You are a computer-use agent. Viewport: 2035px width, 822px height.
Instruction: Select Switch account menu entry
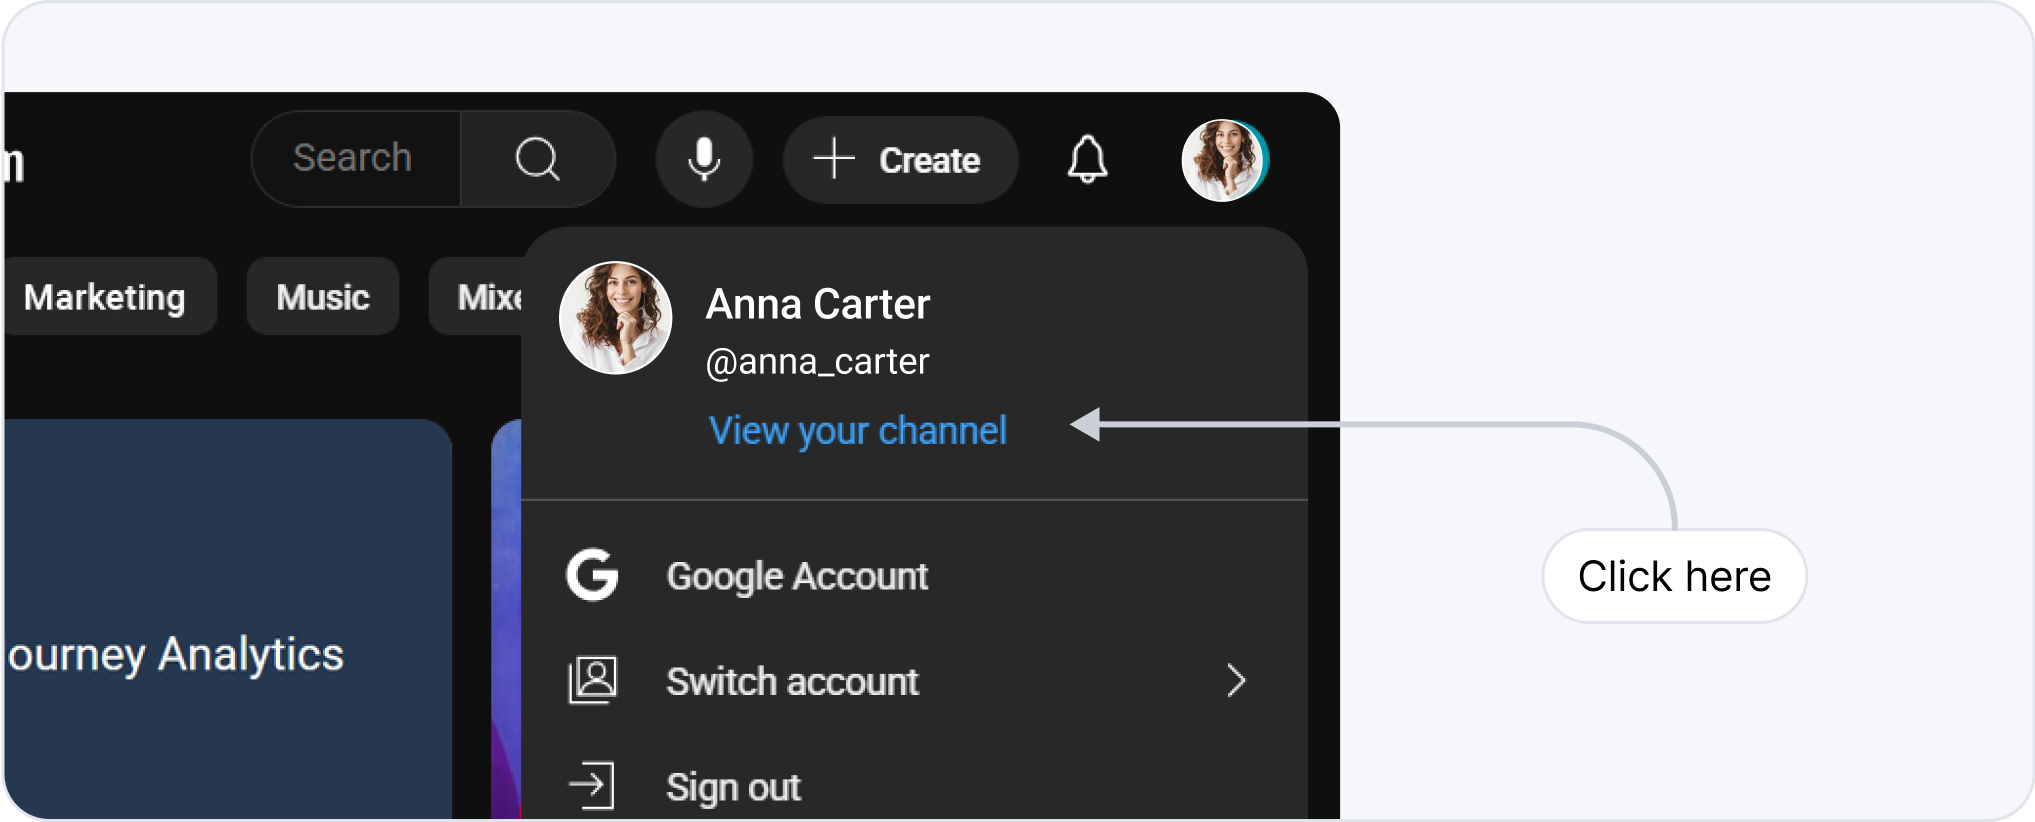point(914,681)
